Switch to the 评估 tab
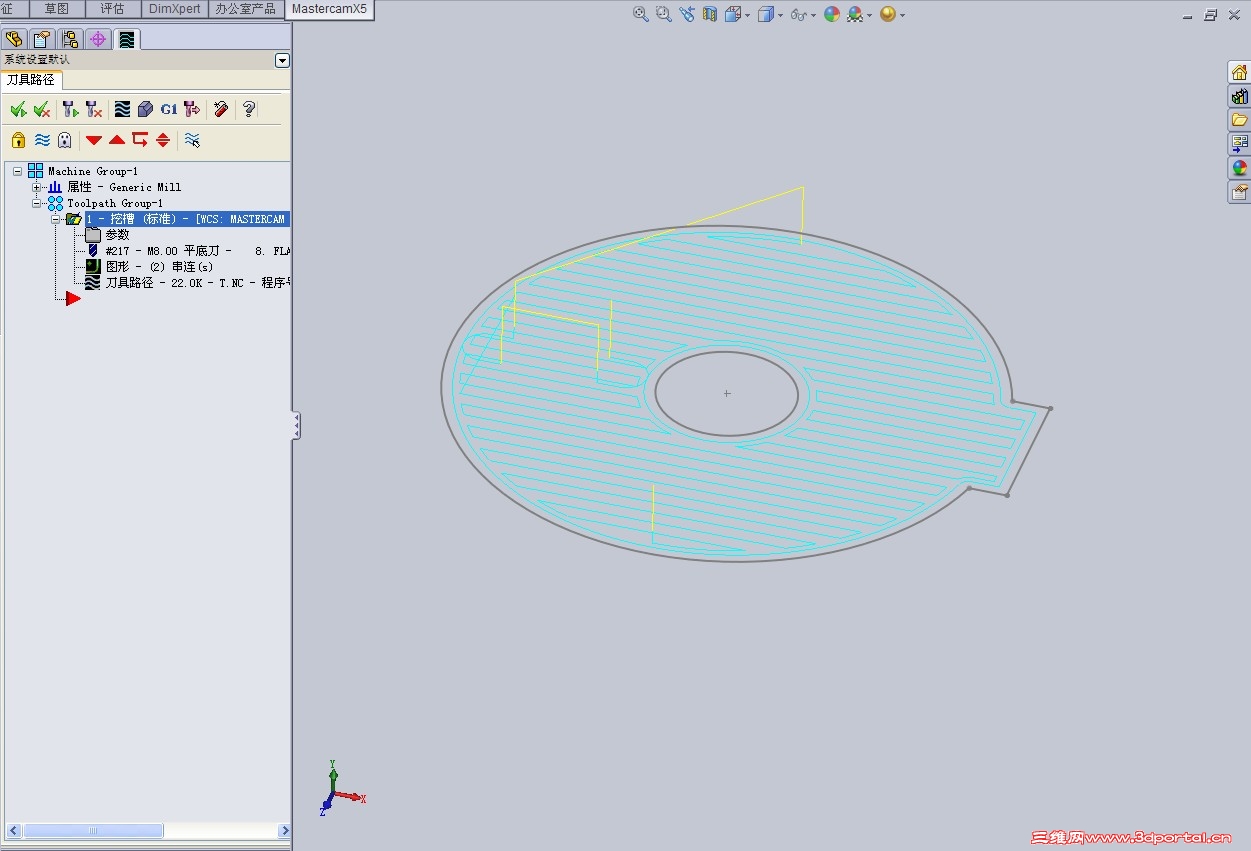The height and width of the screenshot is (851, 1251). 113,8
